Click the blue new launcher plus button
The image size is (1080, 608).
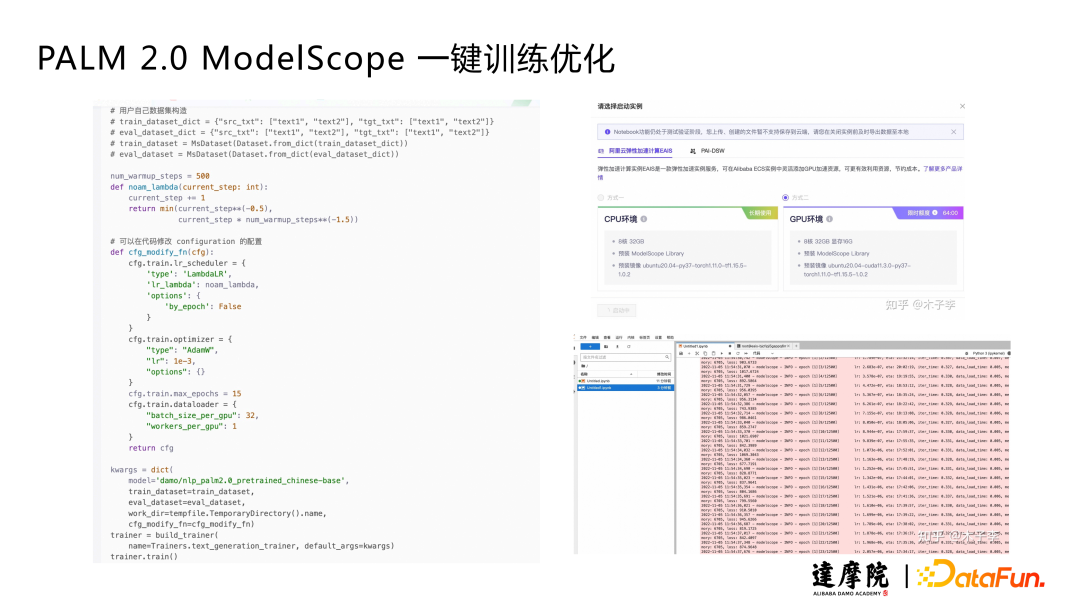[590, 346]
